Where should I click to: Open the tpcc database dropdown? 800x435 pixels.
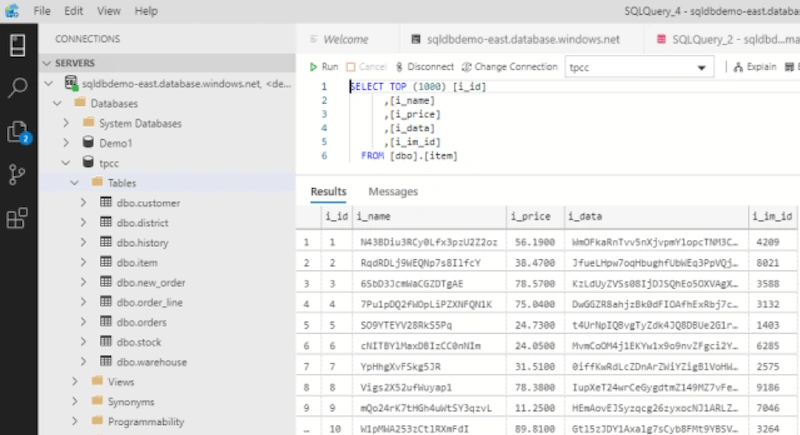(638, 67)
